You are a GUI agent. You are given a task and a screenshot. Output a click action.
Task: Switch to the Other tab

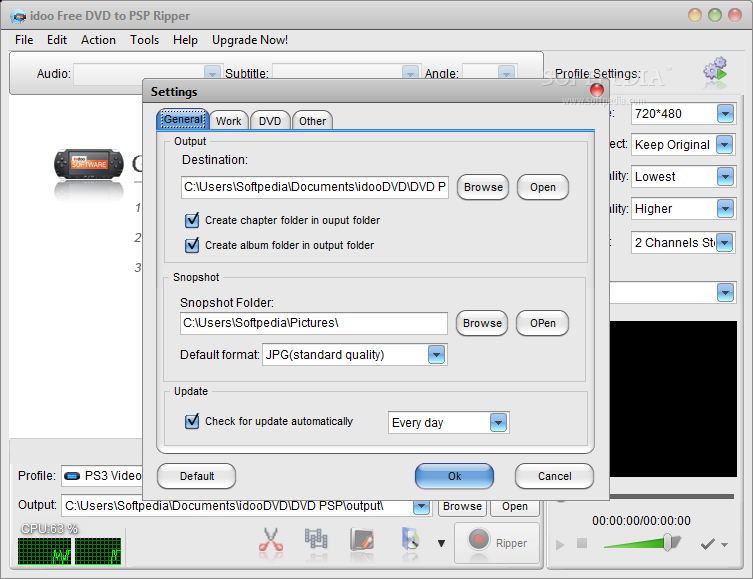point(312,121)
